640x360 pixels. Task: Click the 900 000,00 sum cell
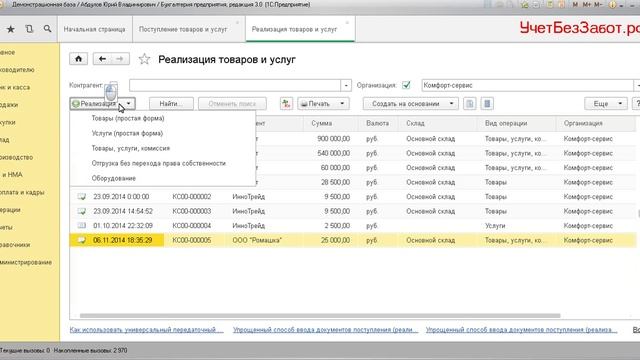click(333, 139)
